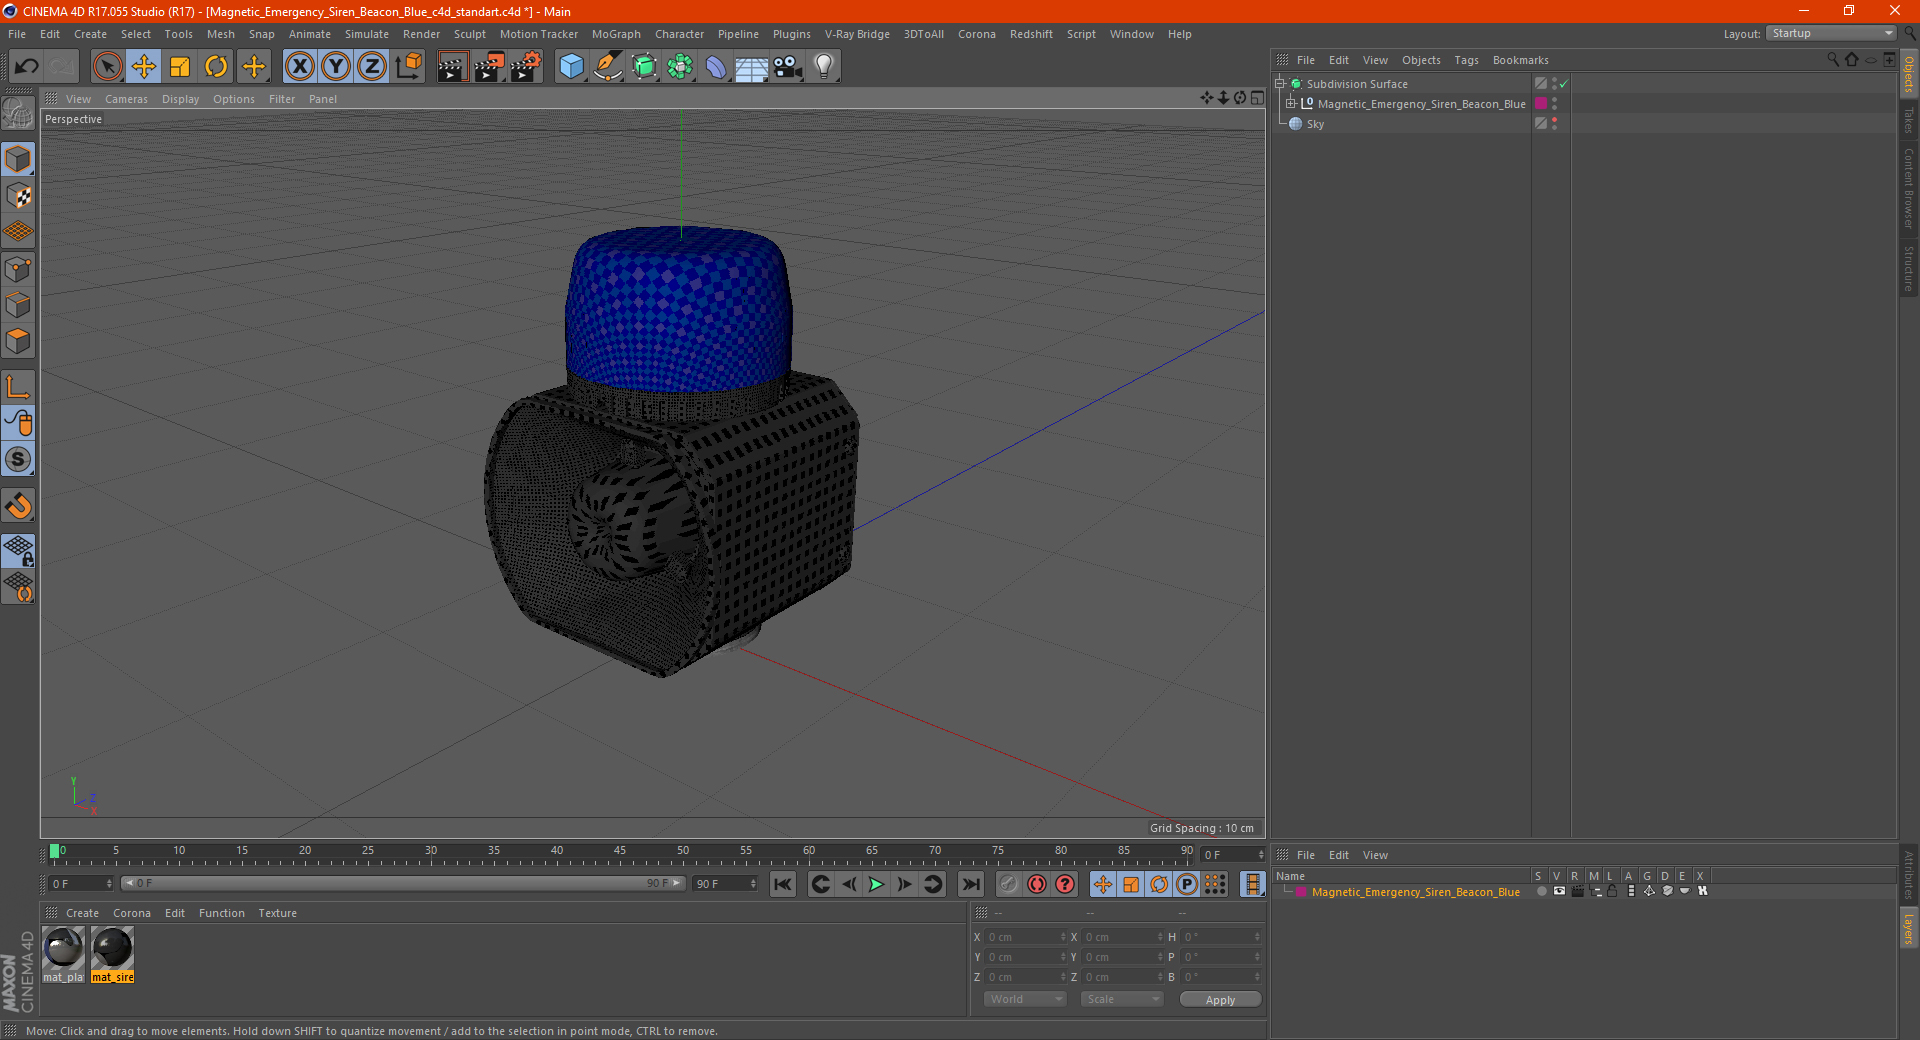This screenshot has width=1920, height=1040.
Task: Add a Light object
Action: point(824,67)
